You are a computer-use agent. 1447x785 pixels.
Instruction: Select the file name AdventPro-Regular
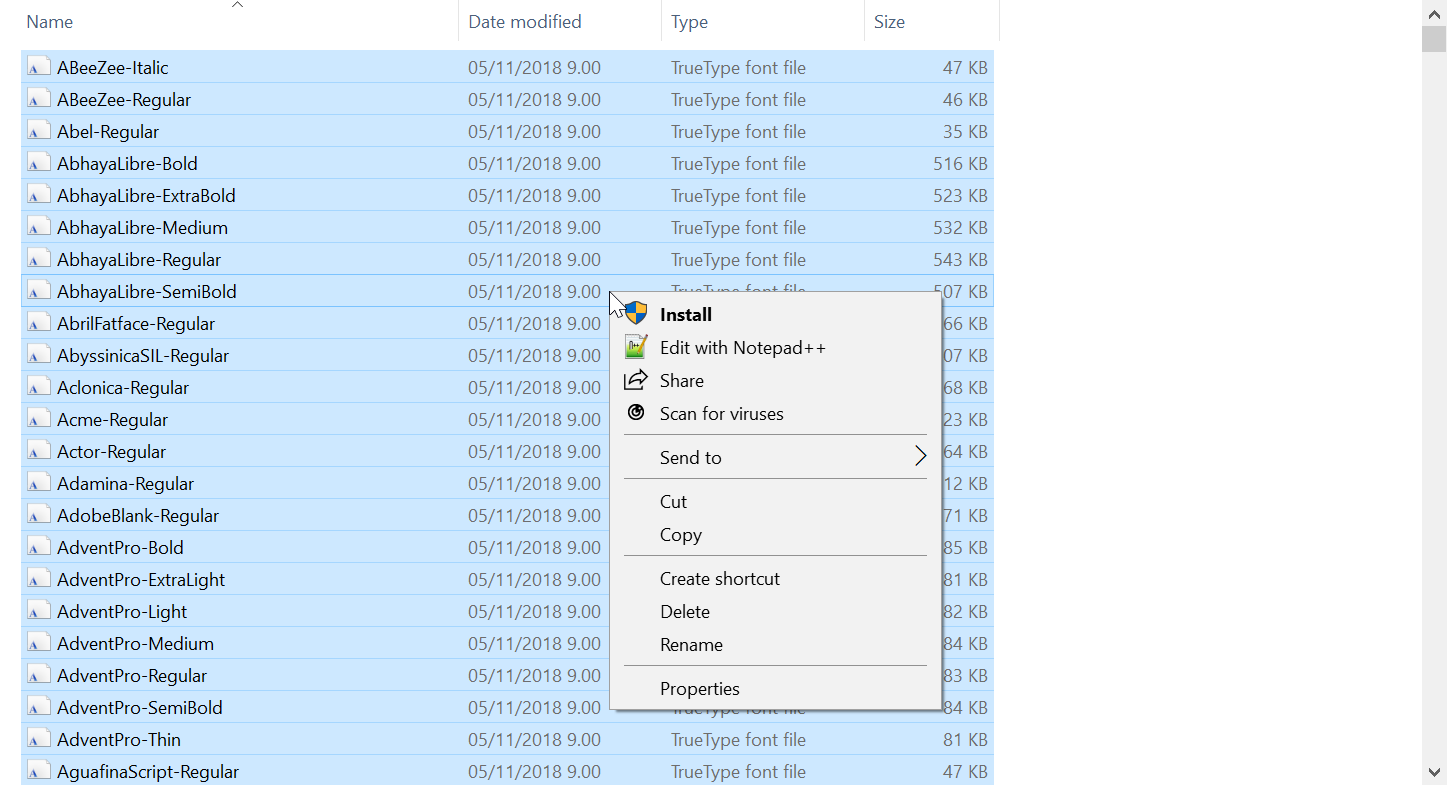pos(132,676)
